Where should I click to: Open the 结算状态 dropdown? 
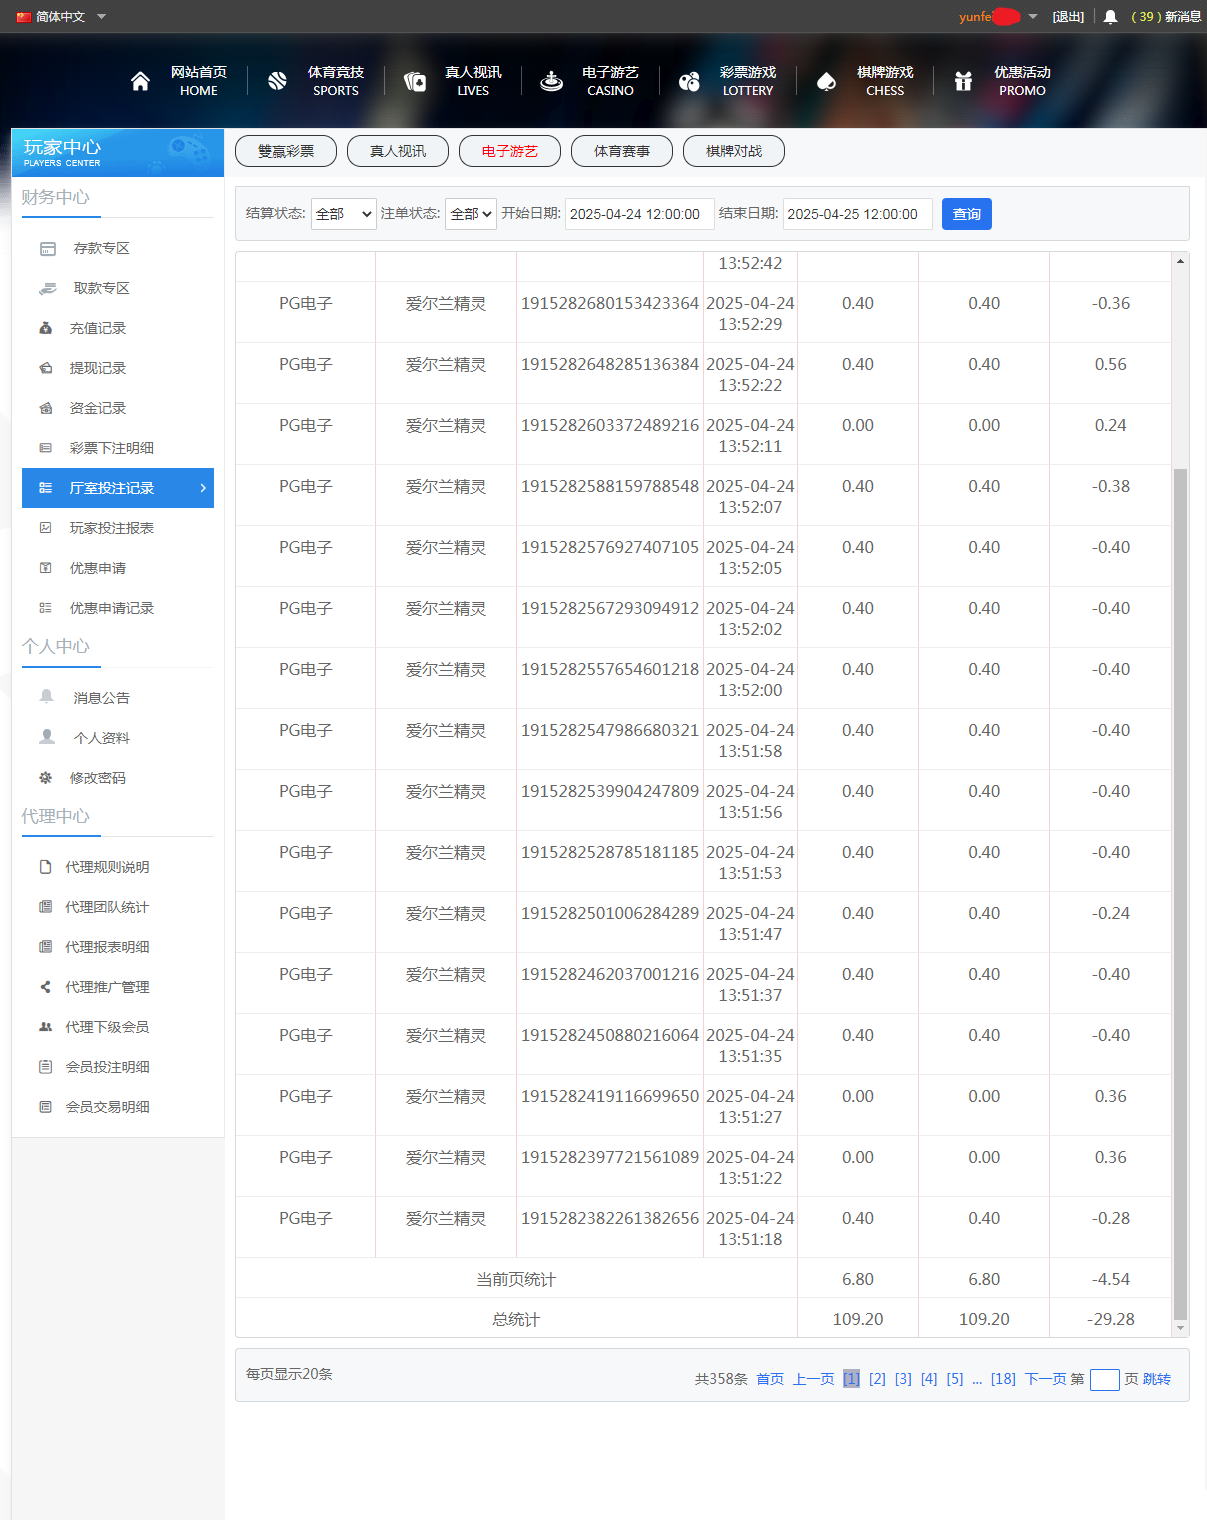(343, 214)
